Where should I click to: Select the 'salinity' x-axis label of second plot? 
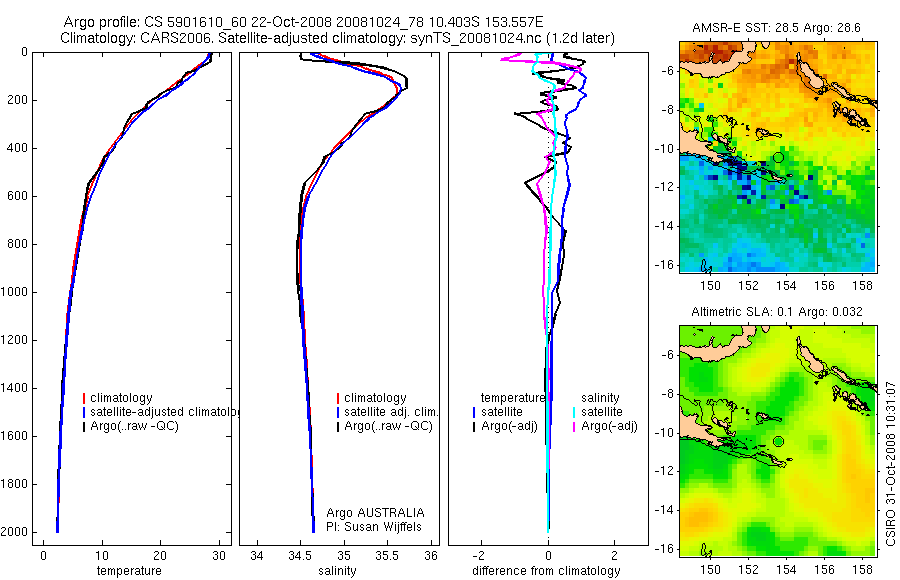338,570
